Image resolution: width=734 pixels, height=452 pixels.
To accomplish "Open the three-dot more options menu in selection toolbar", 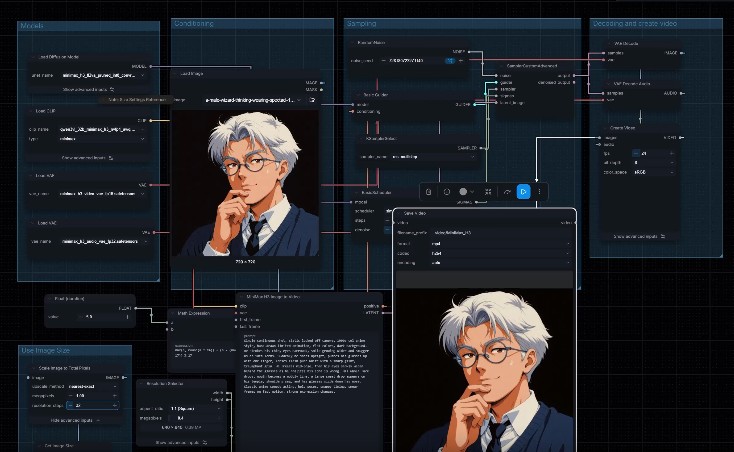I will point(539,191).
